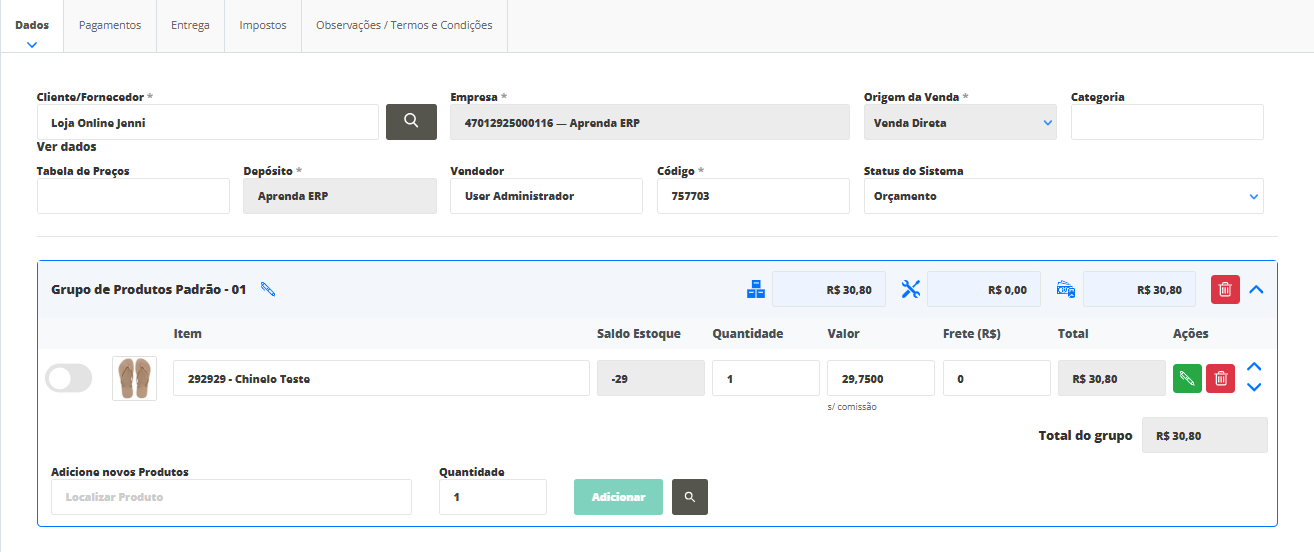Switch to the Pagamentos tab
Image resolution: width=1314 pixels, height=552 pixels.
coord(110,25)
